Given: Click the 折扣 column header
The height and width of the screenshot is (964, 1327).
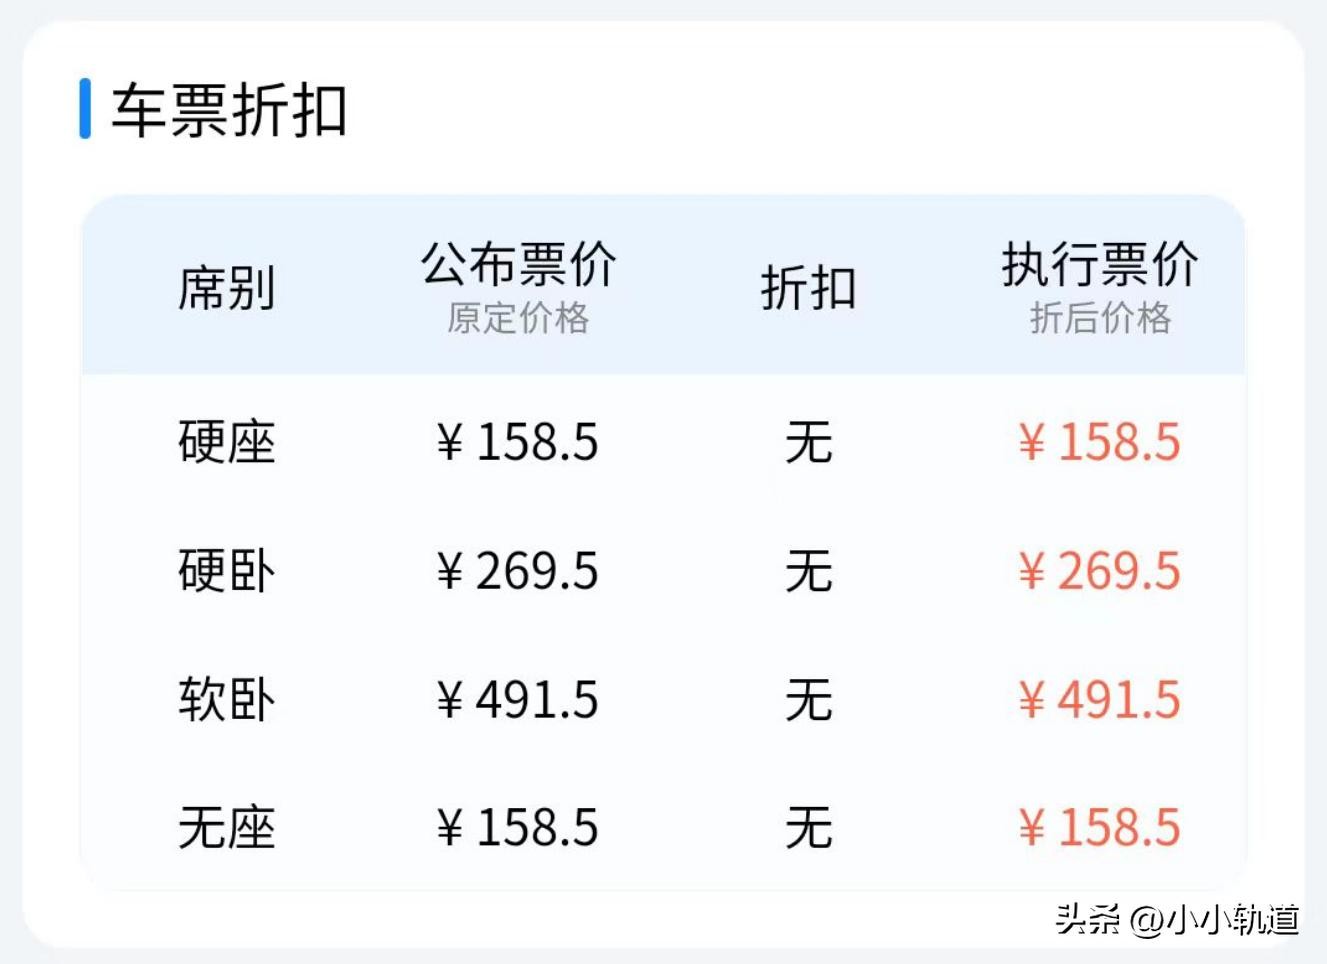Looking at the screenshot, I should click(x=808, y=289).
